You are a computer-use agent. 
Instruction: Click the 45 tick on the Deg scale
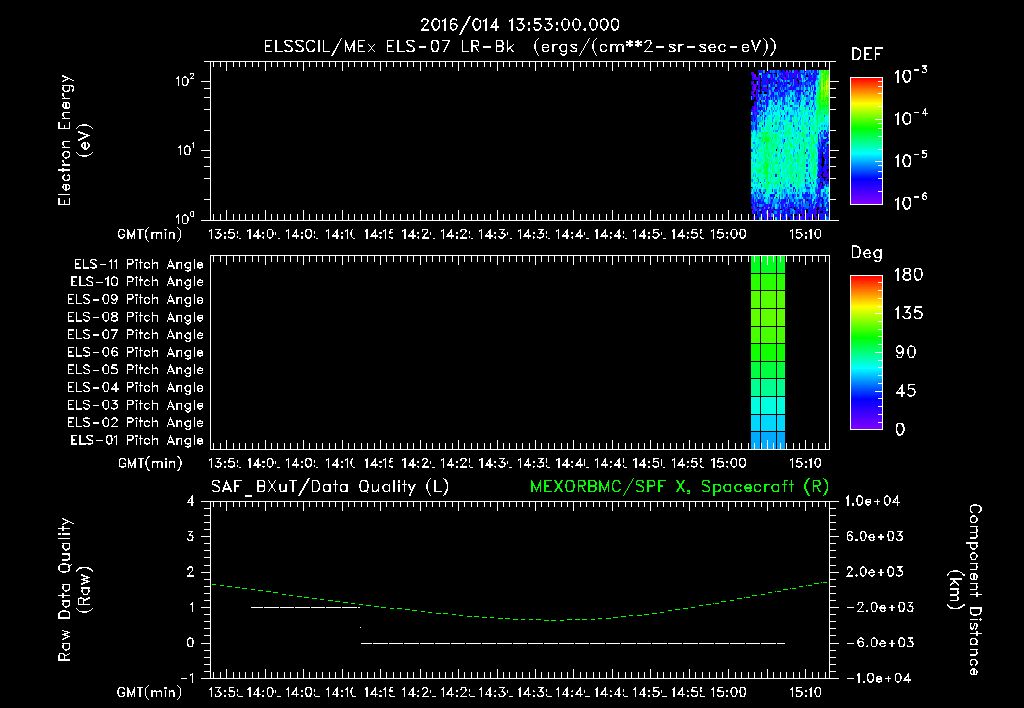pos(905,391)
